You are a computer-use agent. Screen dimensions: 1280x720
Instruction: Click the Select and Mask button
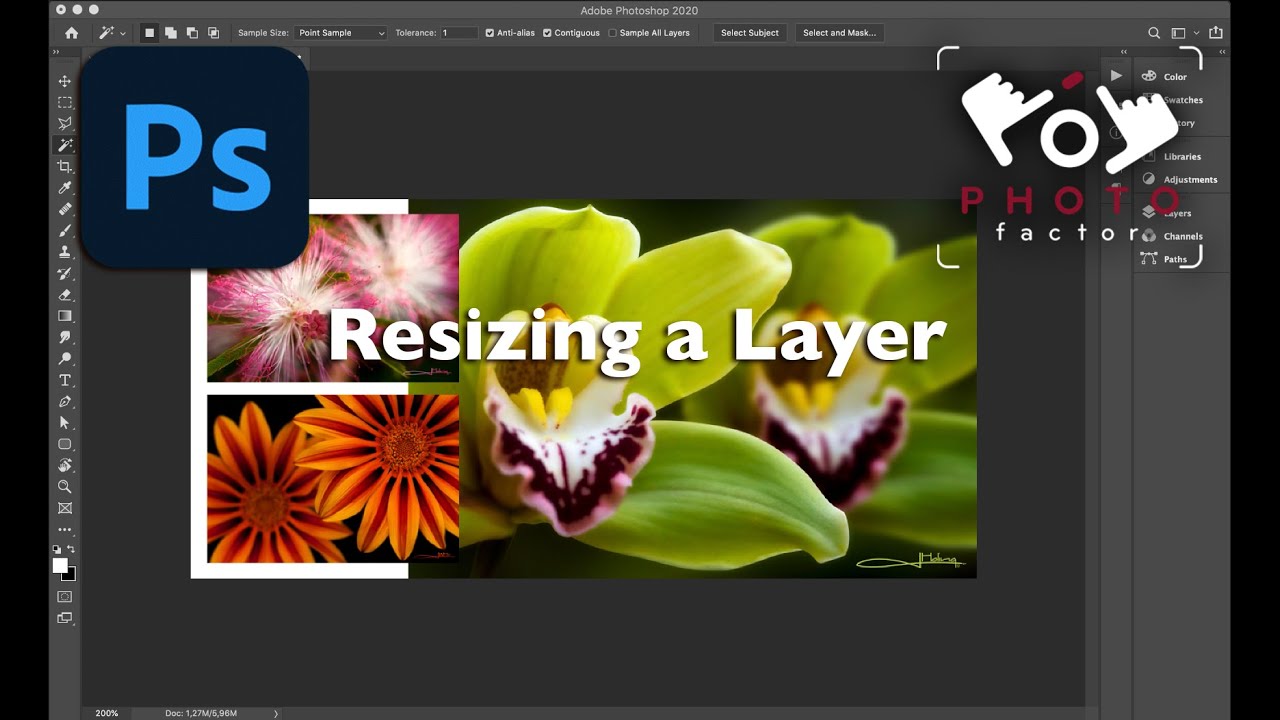coord(840,33)
